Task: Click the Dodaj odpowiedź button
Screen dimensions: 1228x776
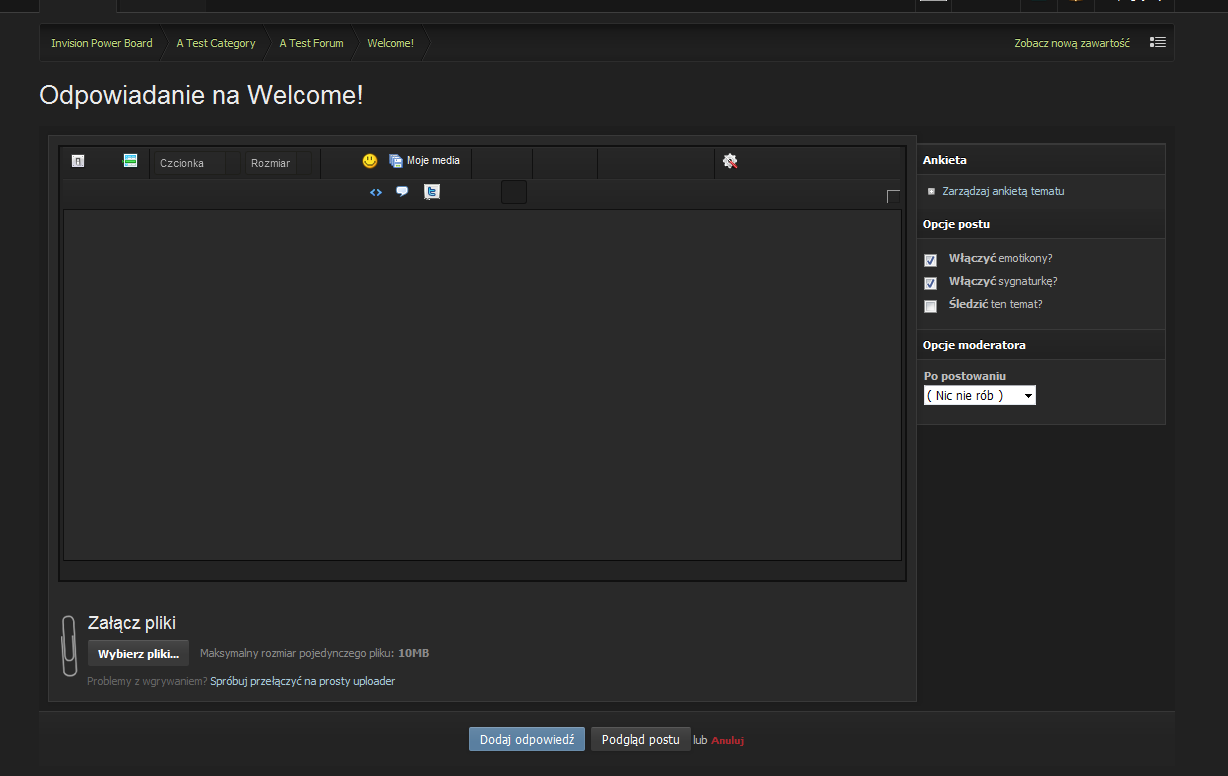Action: tap(526, 740)
